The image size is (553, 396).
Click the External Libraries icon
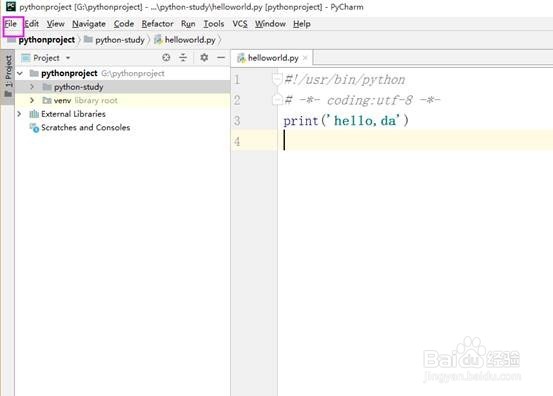[x=34, y=114]
